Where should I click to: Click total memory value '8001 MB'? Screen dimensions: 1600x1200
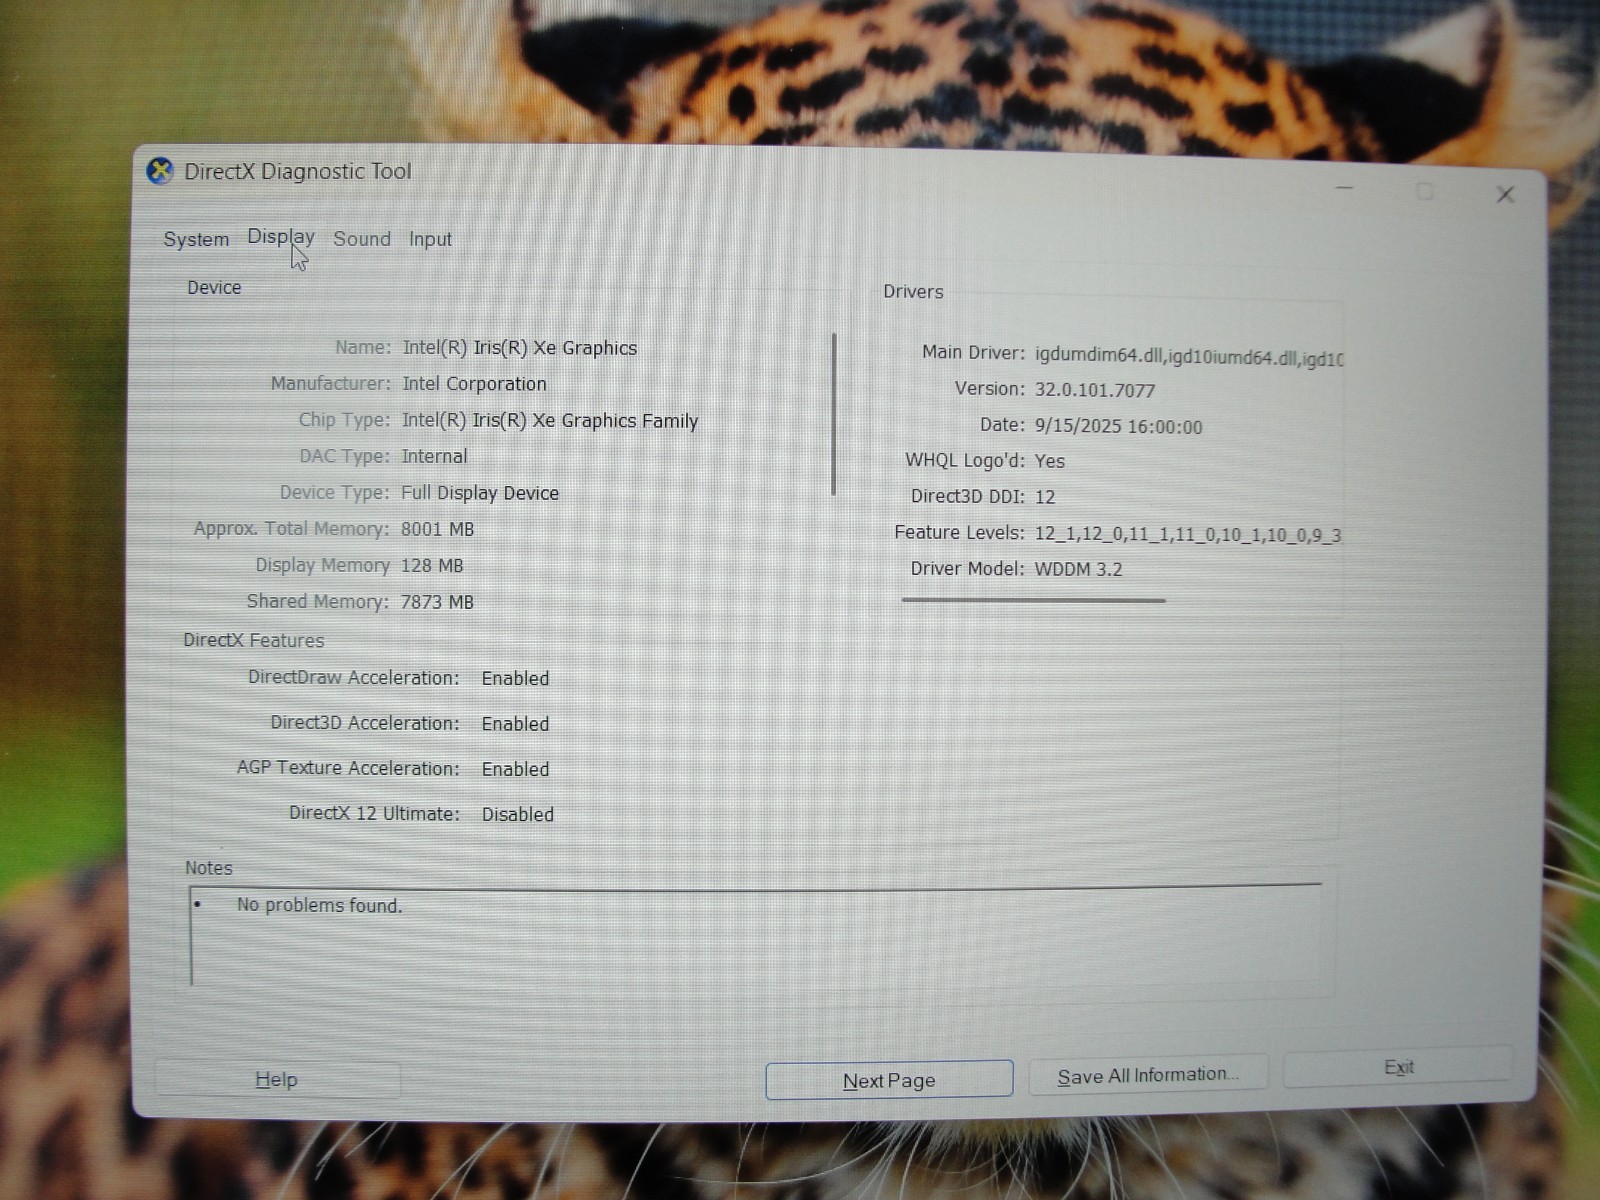(x=437, y=529)
